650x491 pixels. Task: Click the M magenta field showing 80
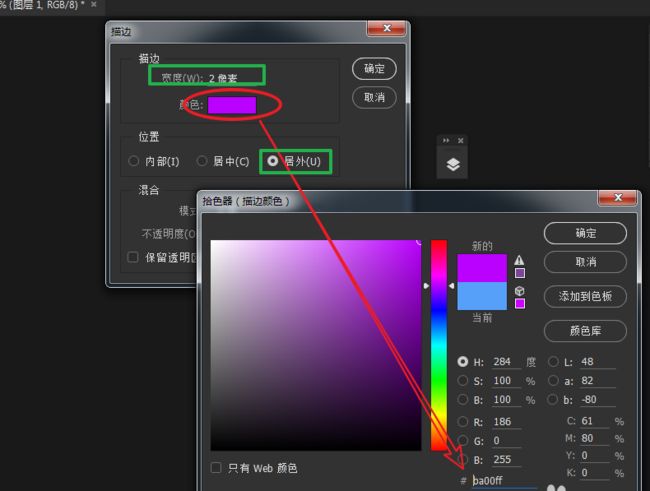pyautogui.click(x=594, y=438)
